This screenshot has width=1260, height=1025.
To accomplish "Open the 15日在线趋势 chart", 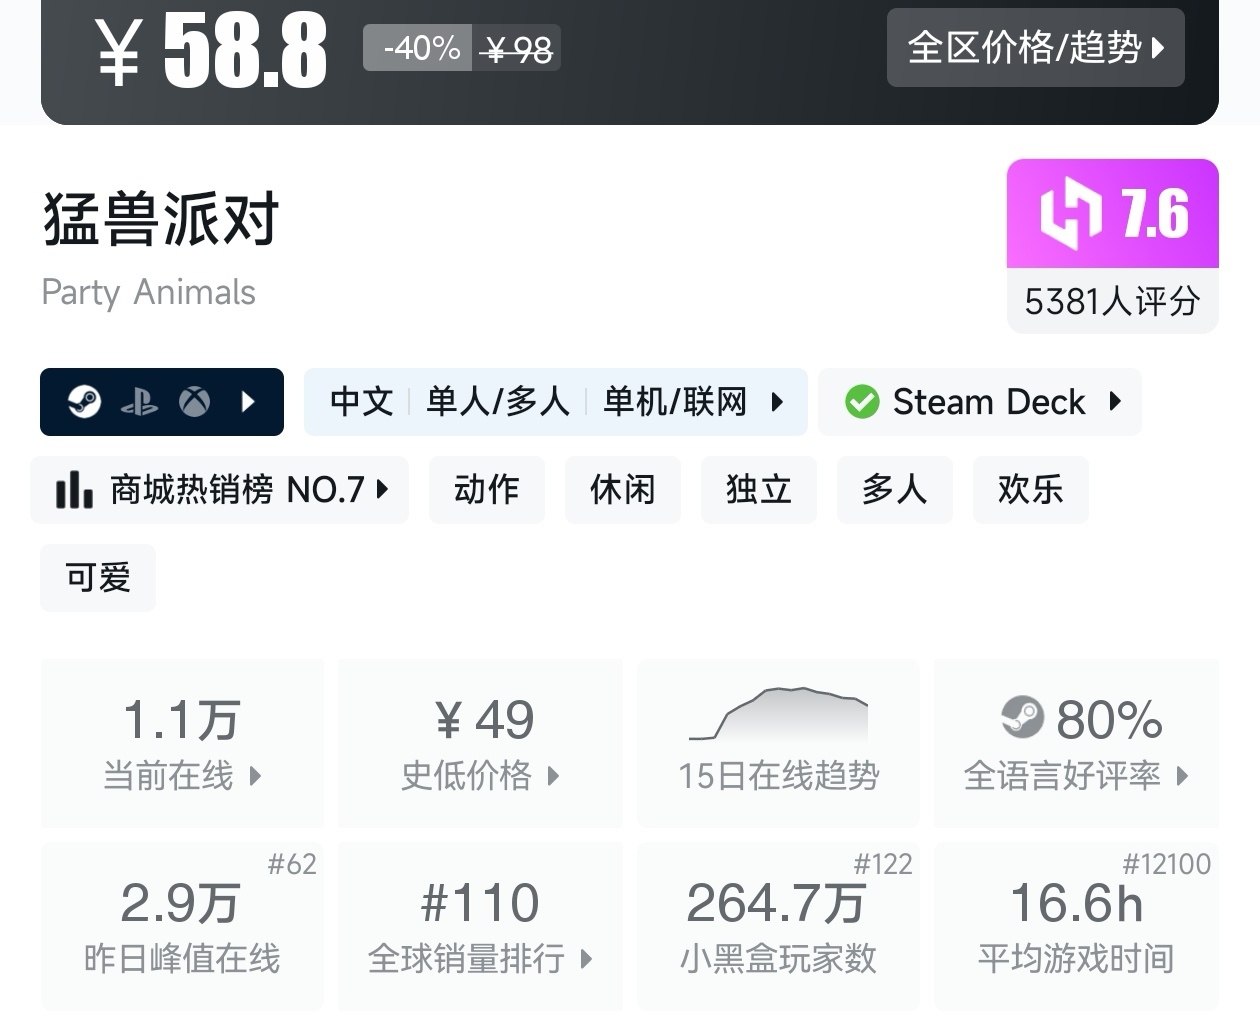I will (778, 744).
